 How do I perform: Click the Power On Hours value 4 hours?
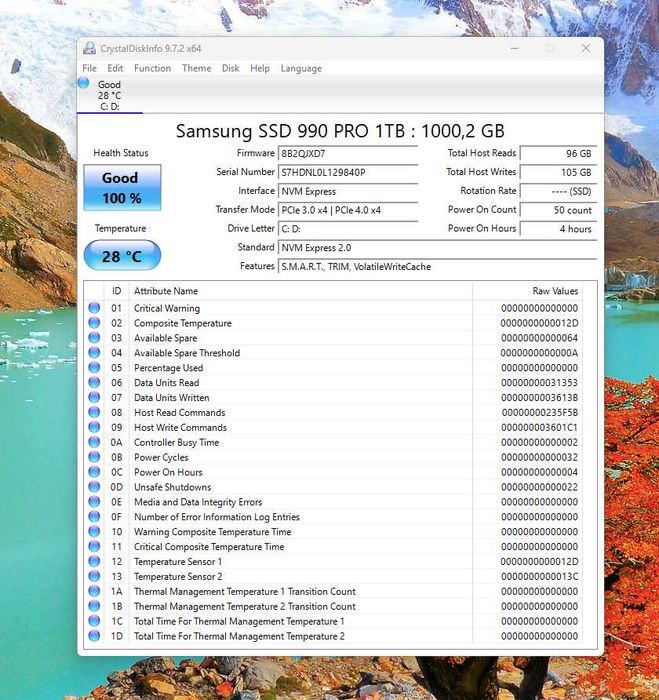pos(559,229)
